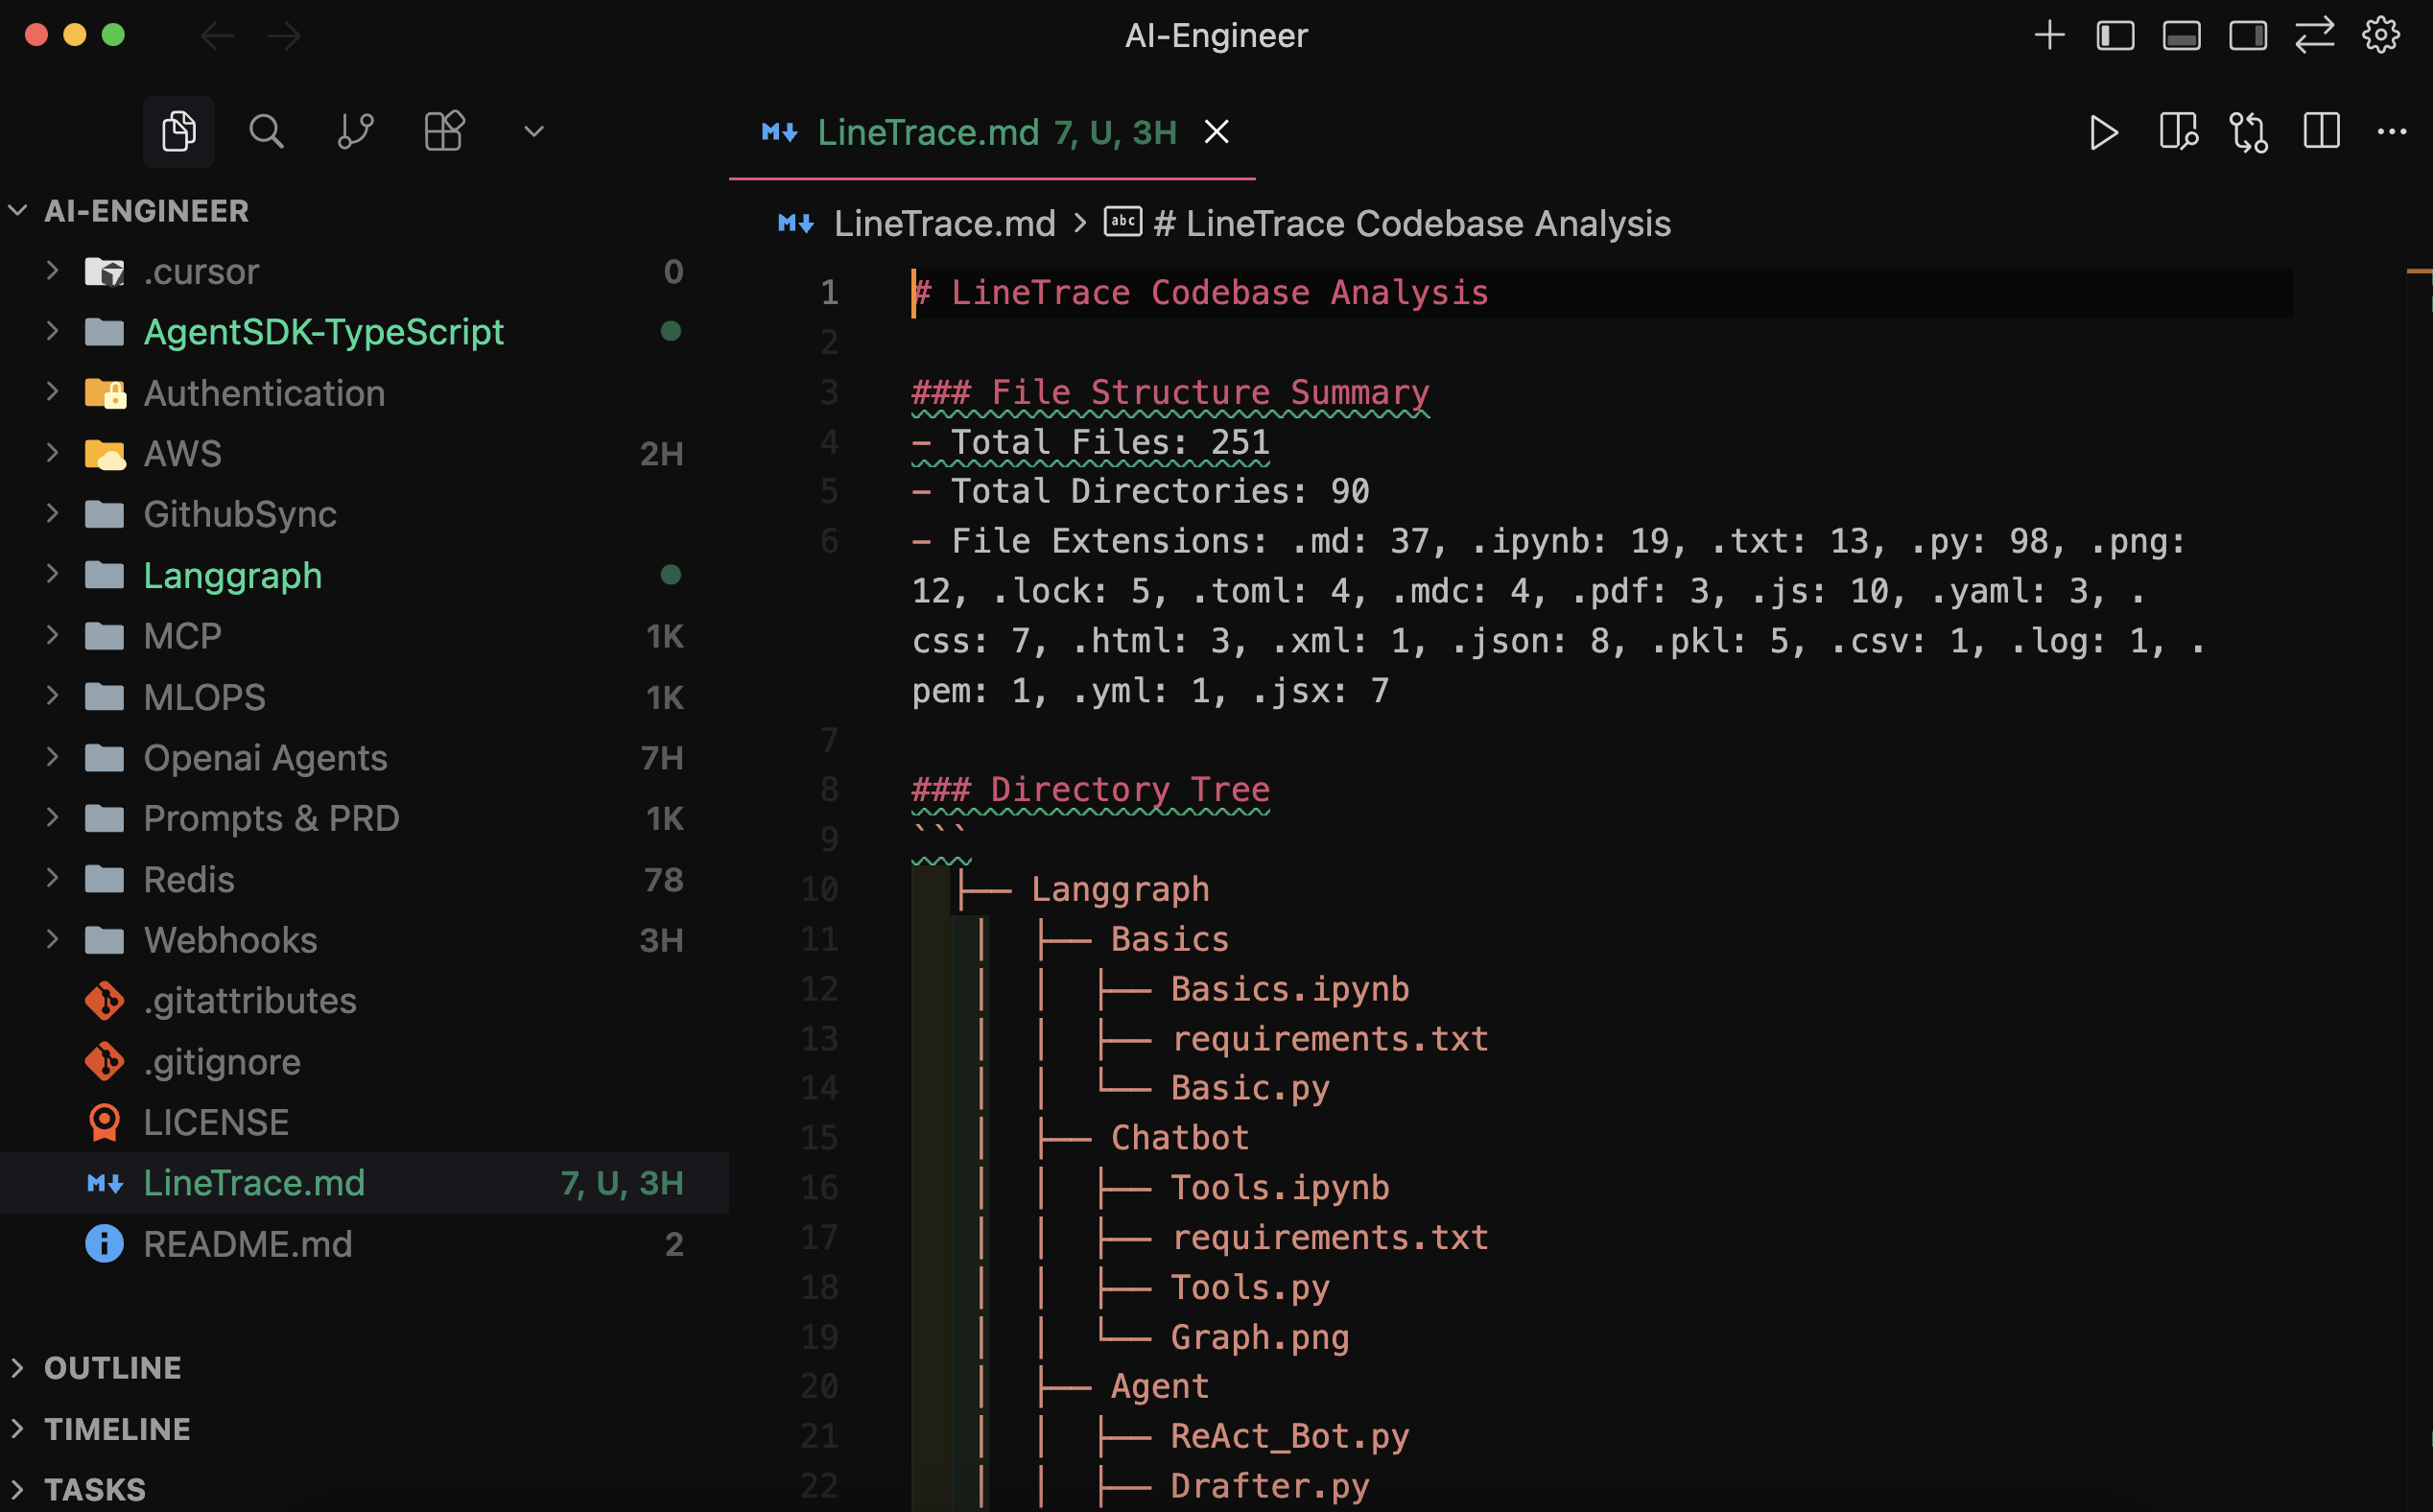The width and height of the screenshot is (2433, 1512).
Task: Click 'Chatbot' in the editor tree
Action: pos(1180,1137)
